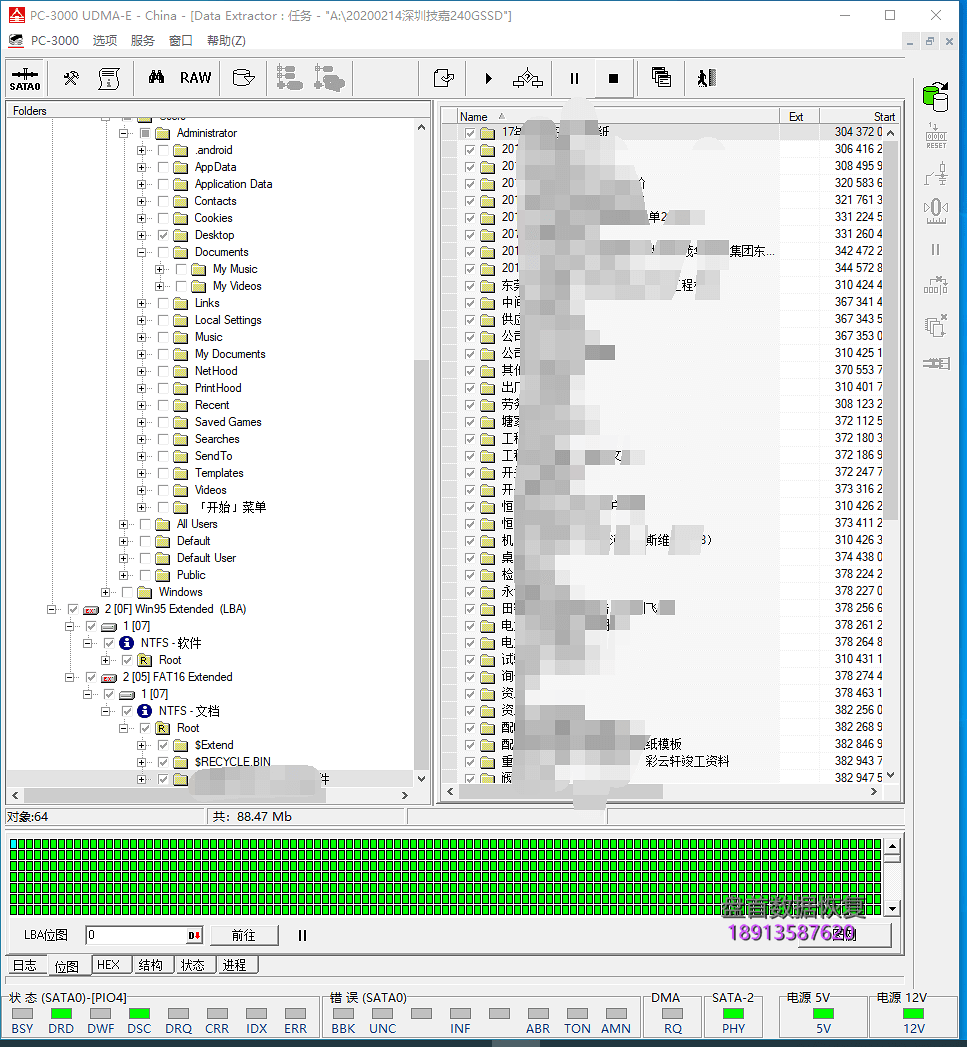Click the checkmark task document icon

coord(443,79)
